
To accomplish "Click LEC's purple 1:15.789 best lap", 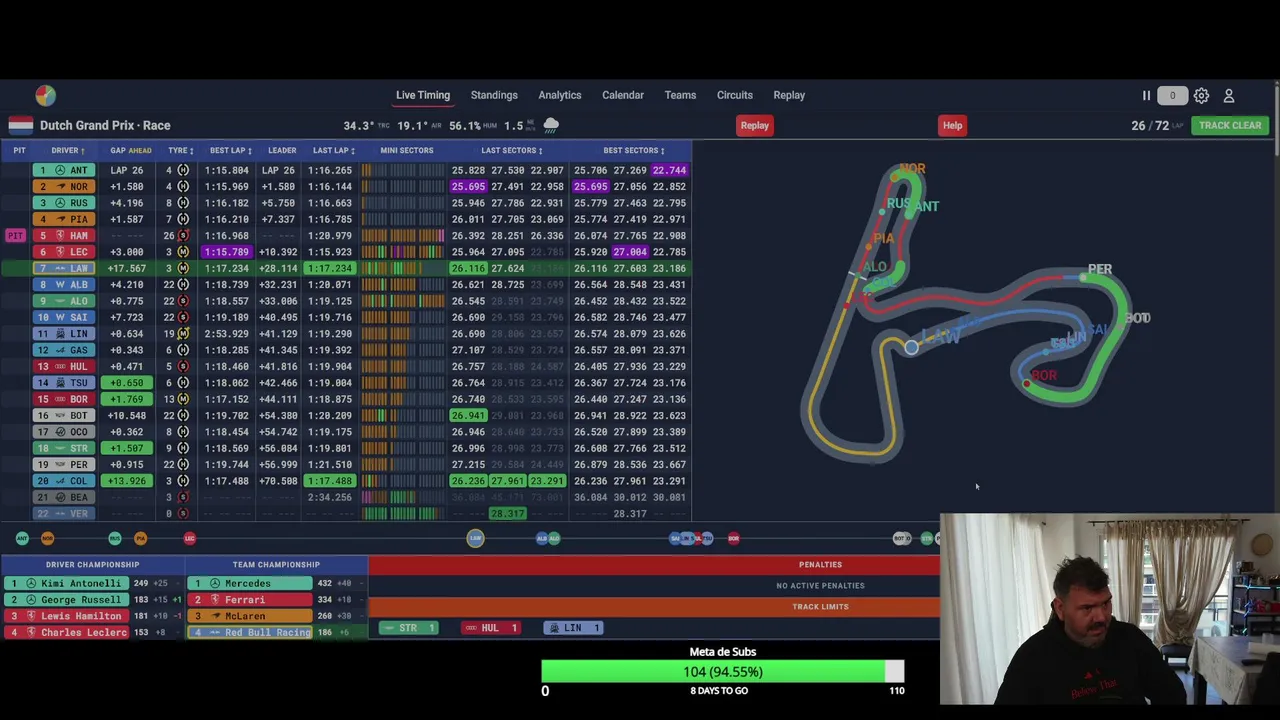I will [x=227, y=252].
